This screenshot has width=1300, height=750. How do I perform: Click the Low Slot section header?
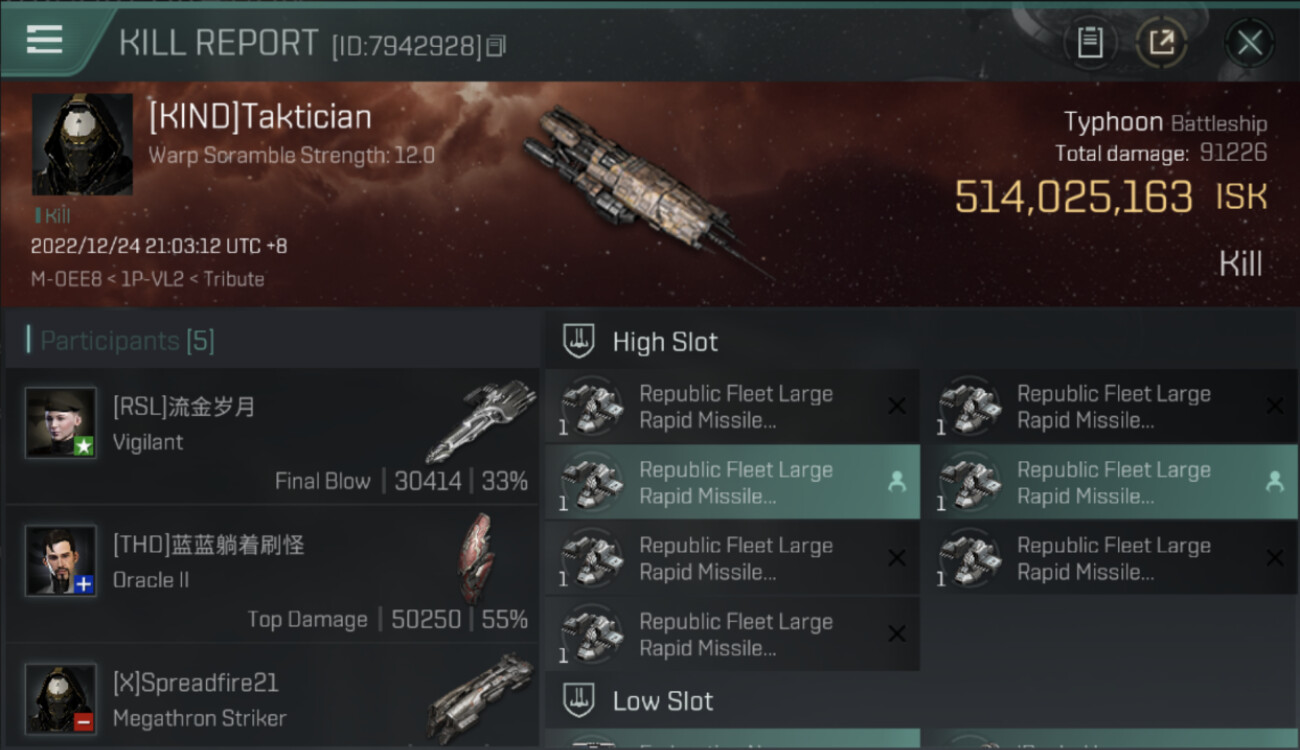coord(662,701)
